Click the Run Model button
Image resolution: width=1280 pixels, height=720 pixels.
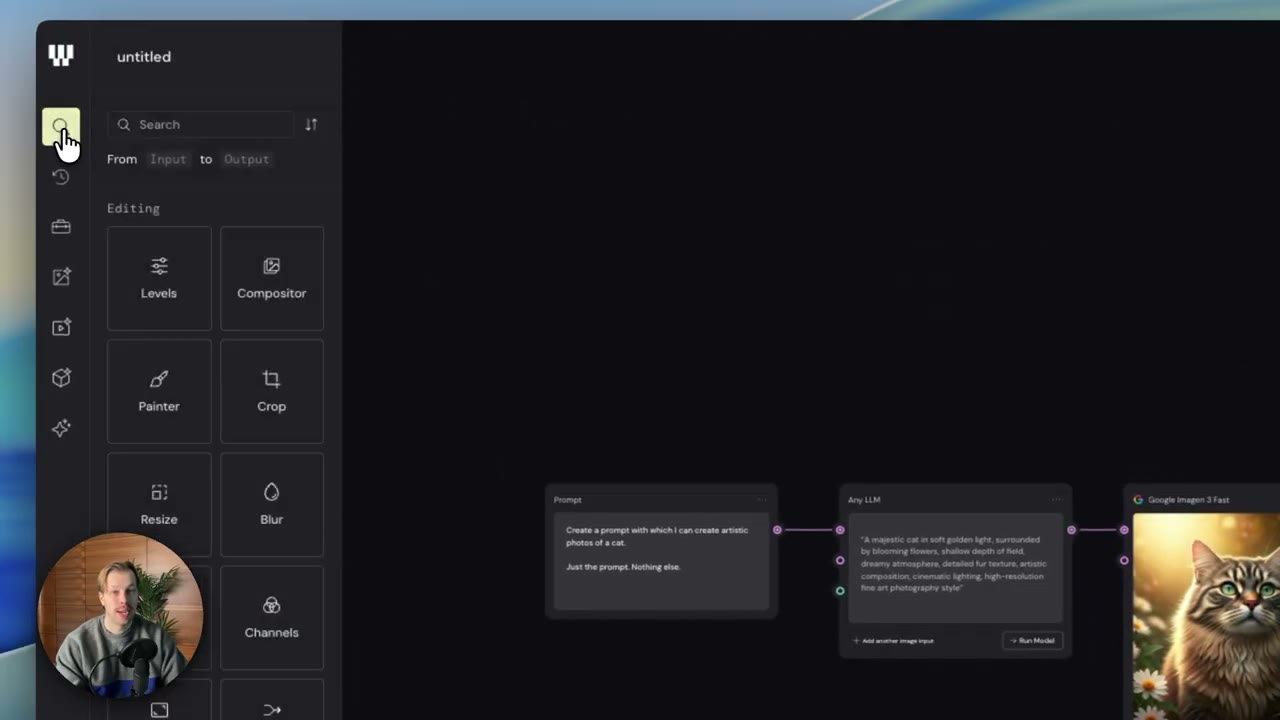click(1032, 640)
